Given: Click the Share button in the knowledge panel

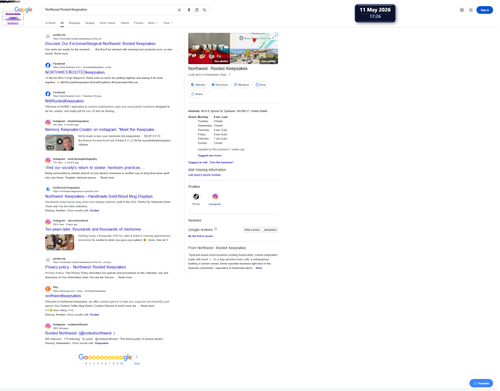Looking at the screenshot, I should (x=197, y=94).
